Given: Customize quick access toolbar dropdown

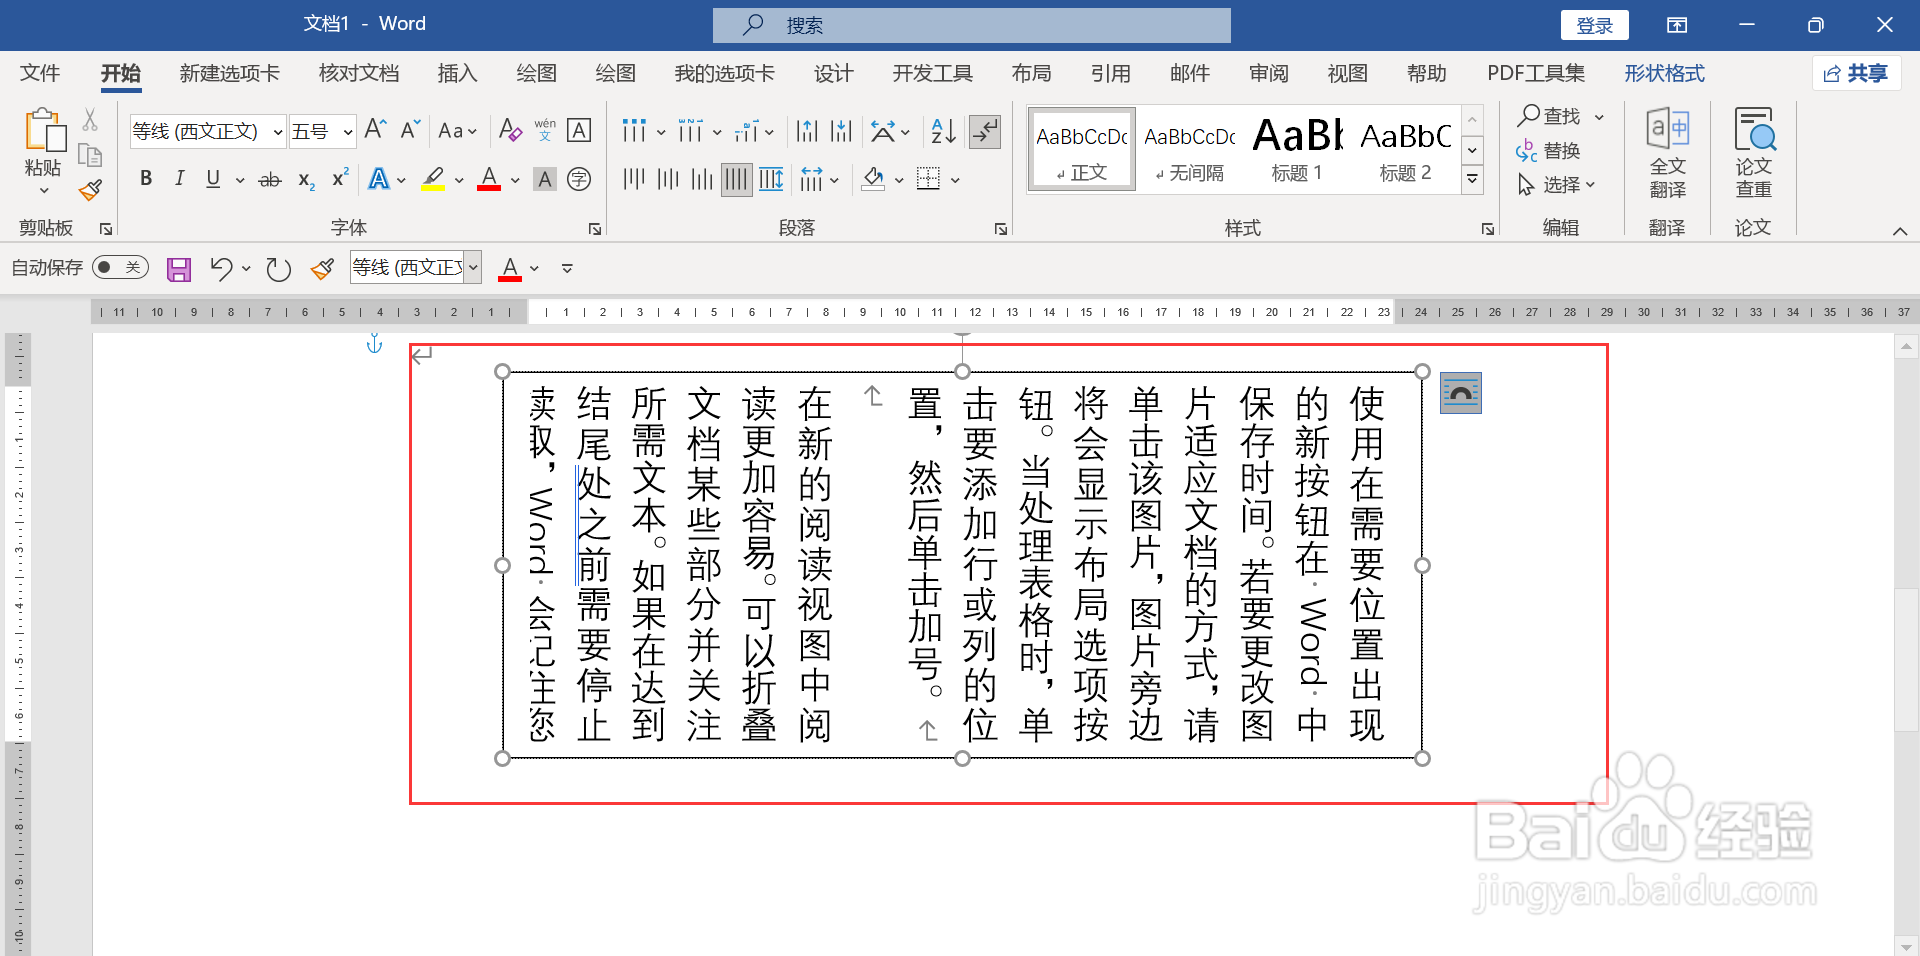Looking at the screenshot, I should pos(567,268).
